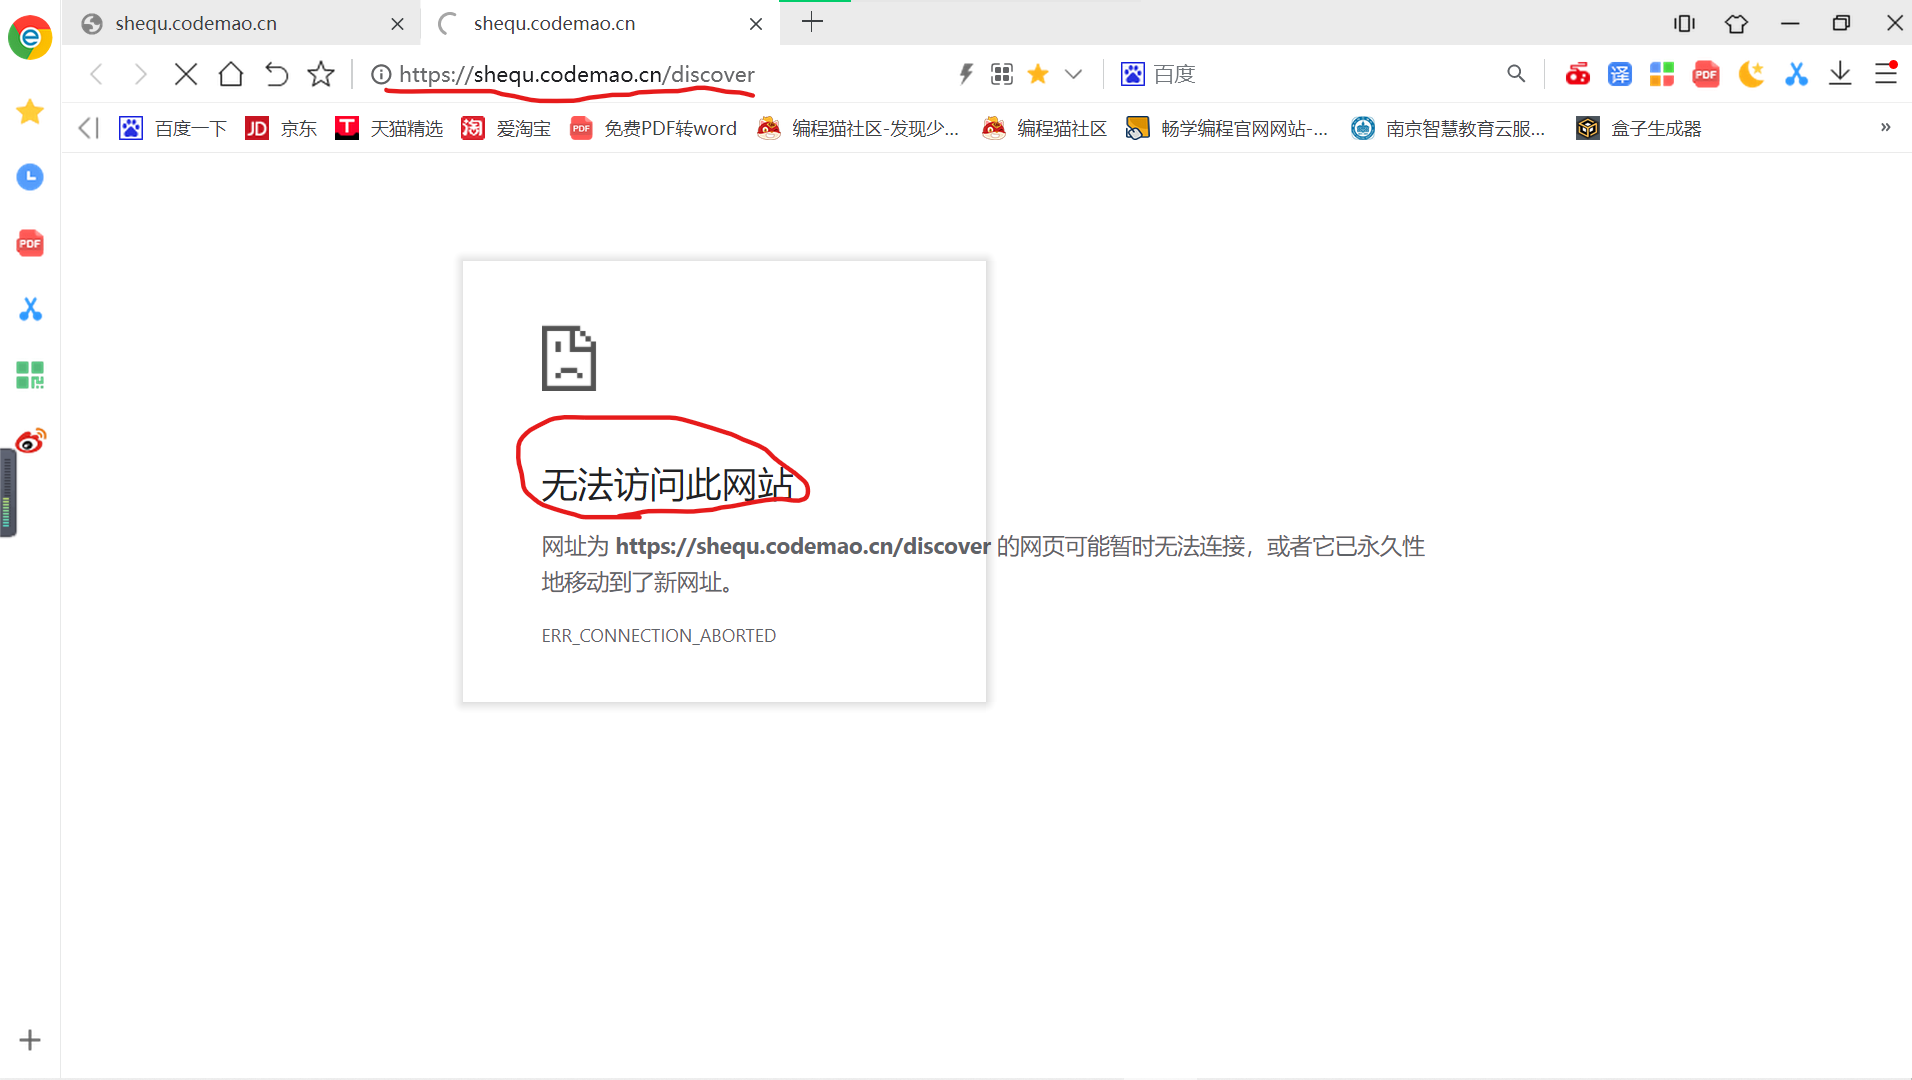Toggle the night mode moon icon
1912x1080 pixels.
click(x=1751, y=74)
